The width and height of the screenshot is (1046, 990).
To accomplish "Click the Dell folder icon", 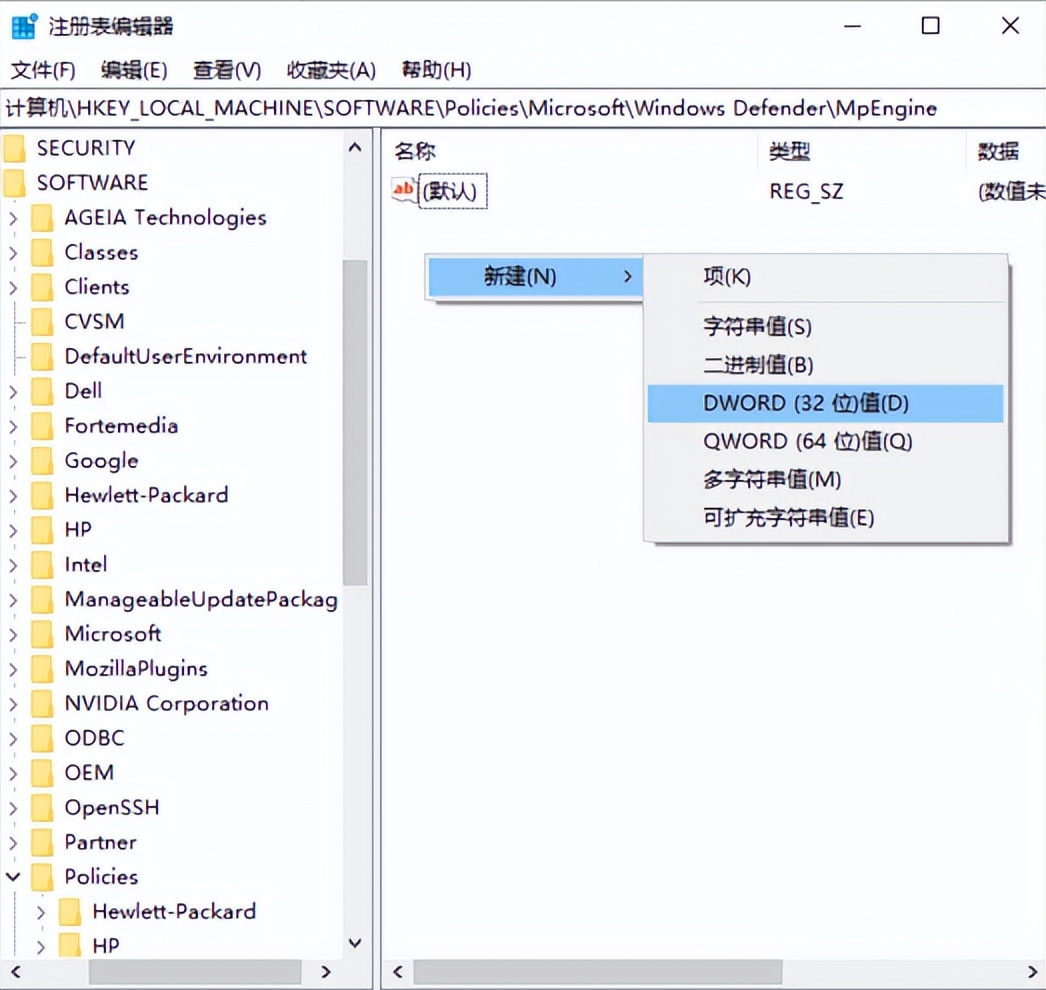I will coord(42,391).
